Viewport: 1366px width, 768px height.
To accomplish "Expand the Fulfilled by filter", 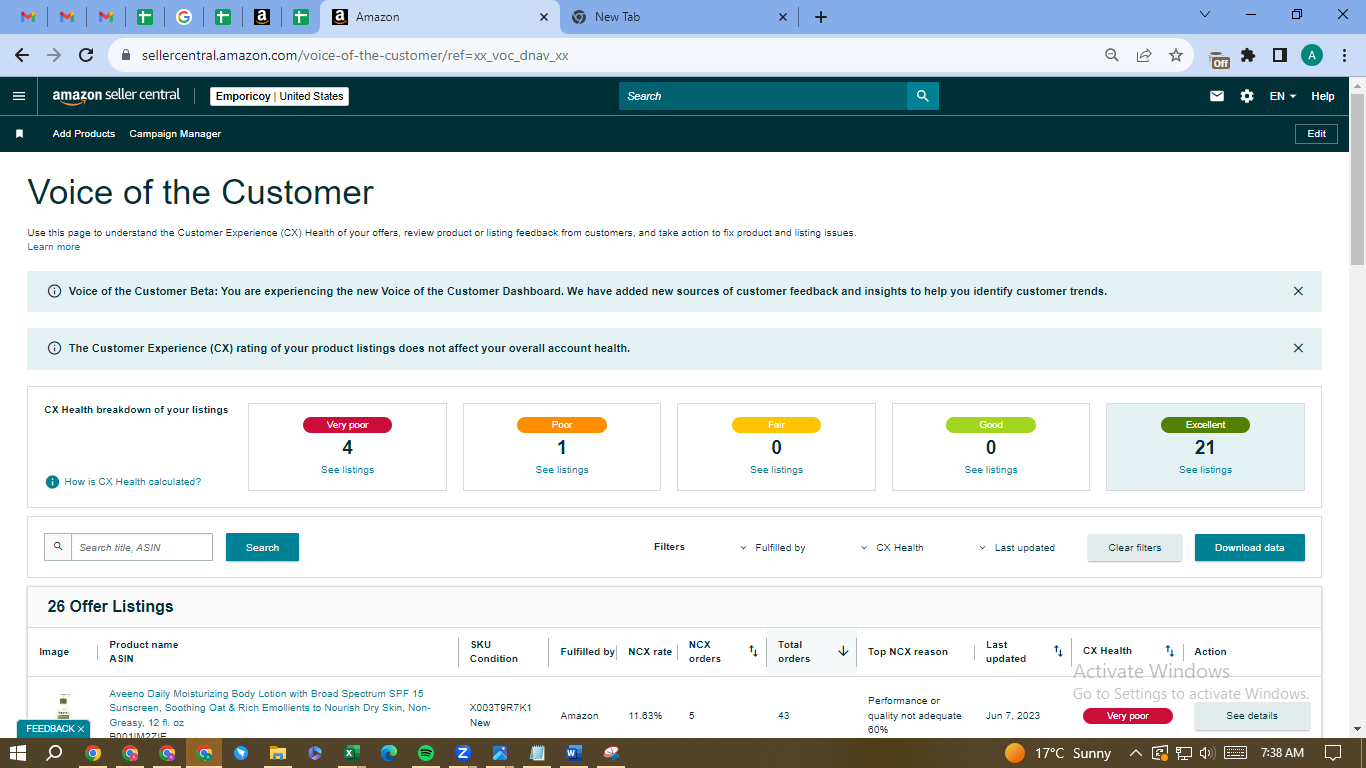I will click(x=773, y=548).
